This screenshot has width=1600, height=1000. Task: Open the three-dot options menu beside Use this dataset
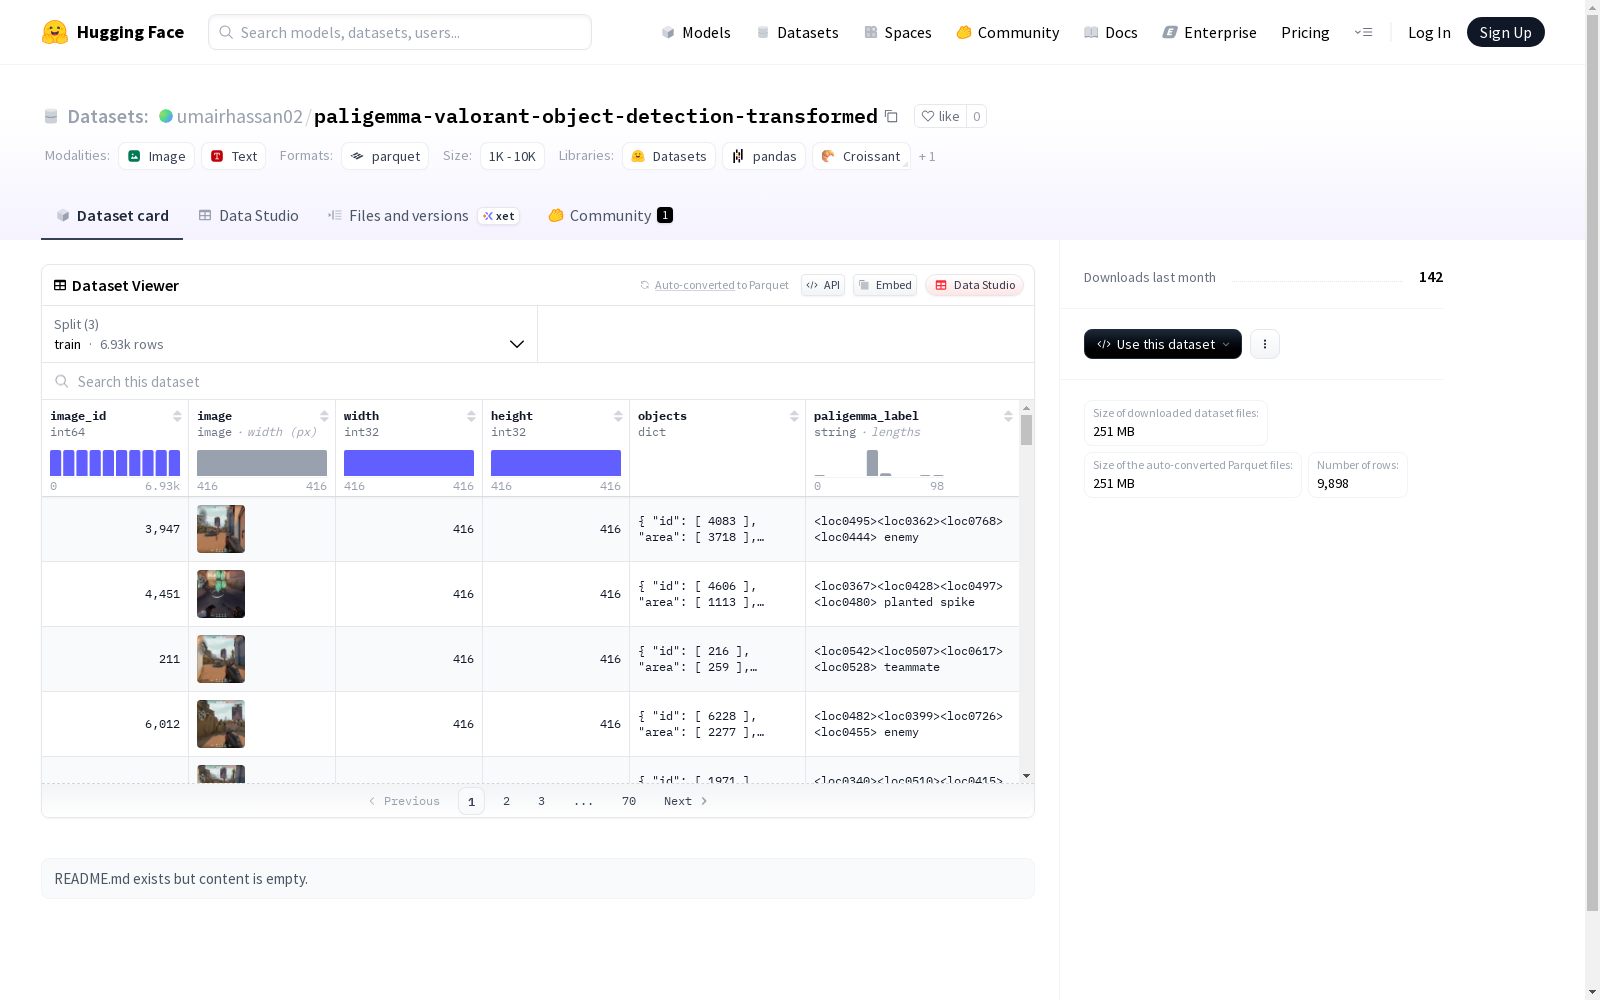(1265, 344)
